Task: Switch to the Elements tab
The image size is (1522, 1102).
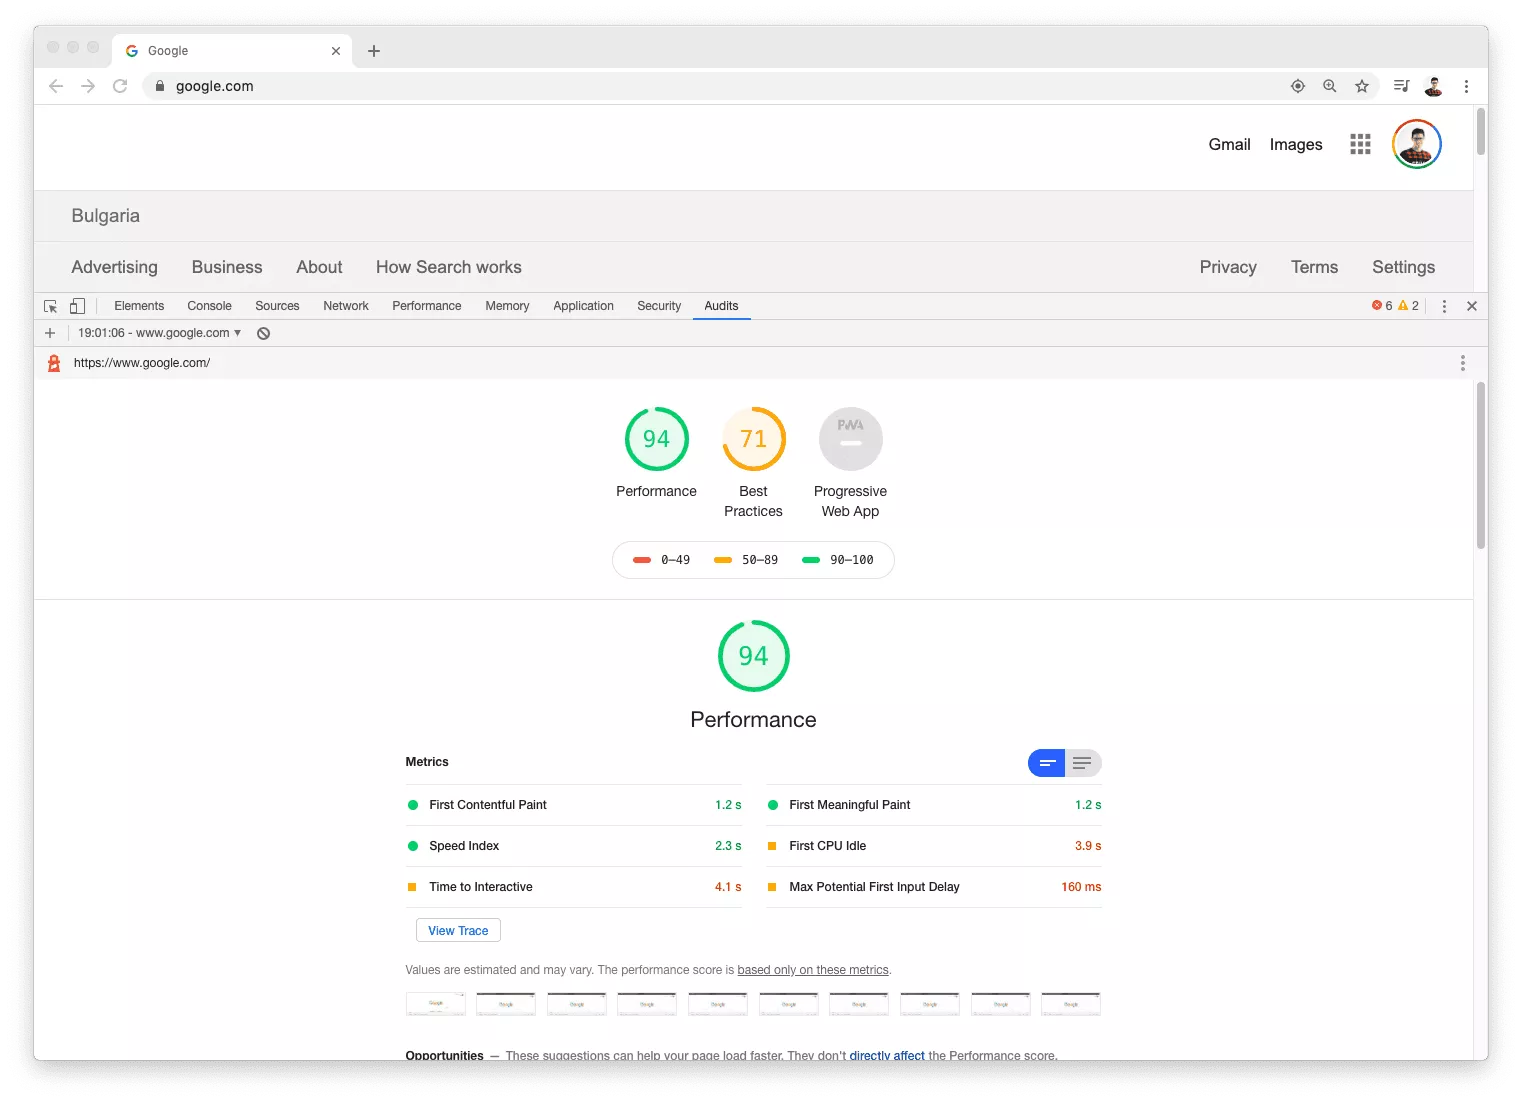Action: tap(139, 306)
